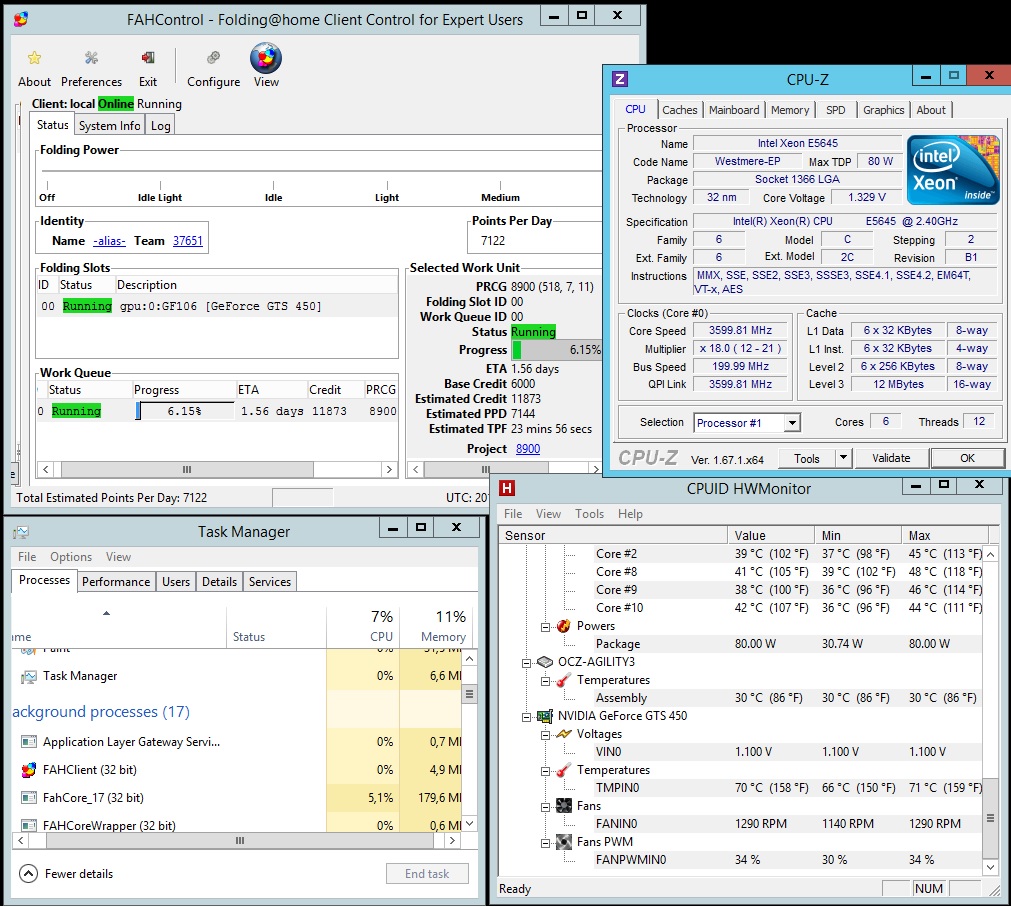Click the Fans PWM icon in HWMonitor
The height and width of the screenshot is (907, 1011).
(564, 842)
